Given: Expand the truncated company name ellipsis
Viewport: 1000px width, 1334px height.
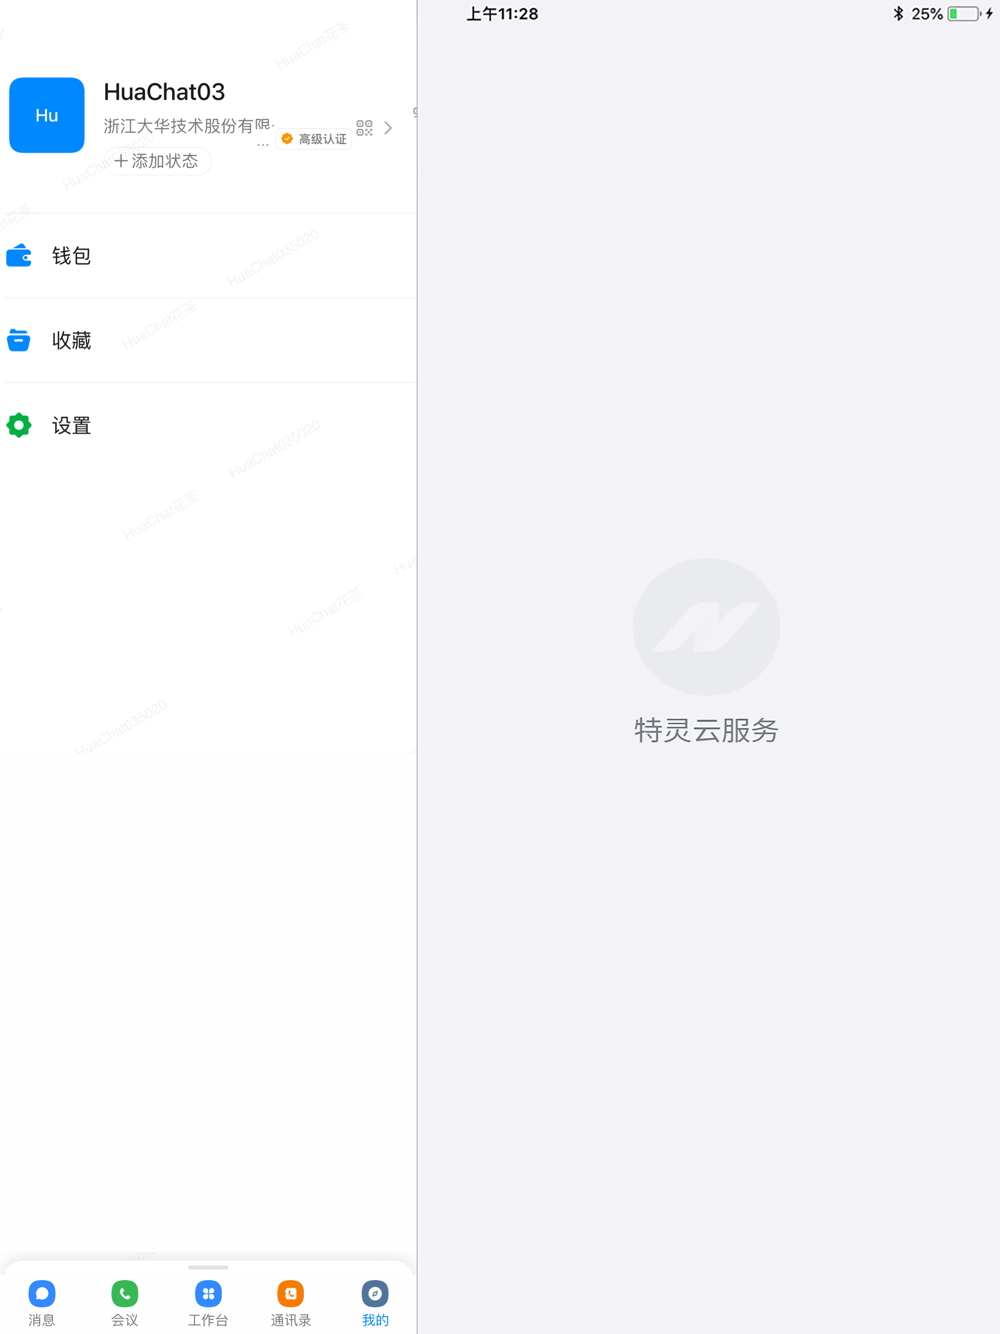Looking at the screenshot, I should [x=263, y=145].
